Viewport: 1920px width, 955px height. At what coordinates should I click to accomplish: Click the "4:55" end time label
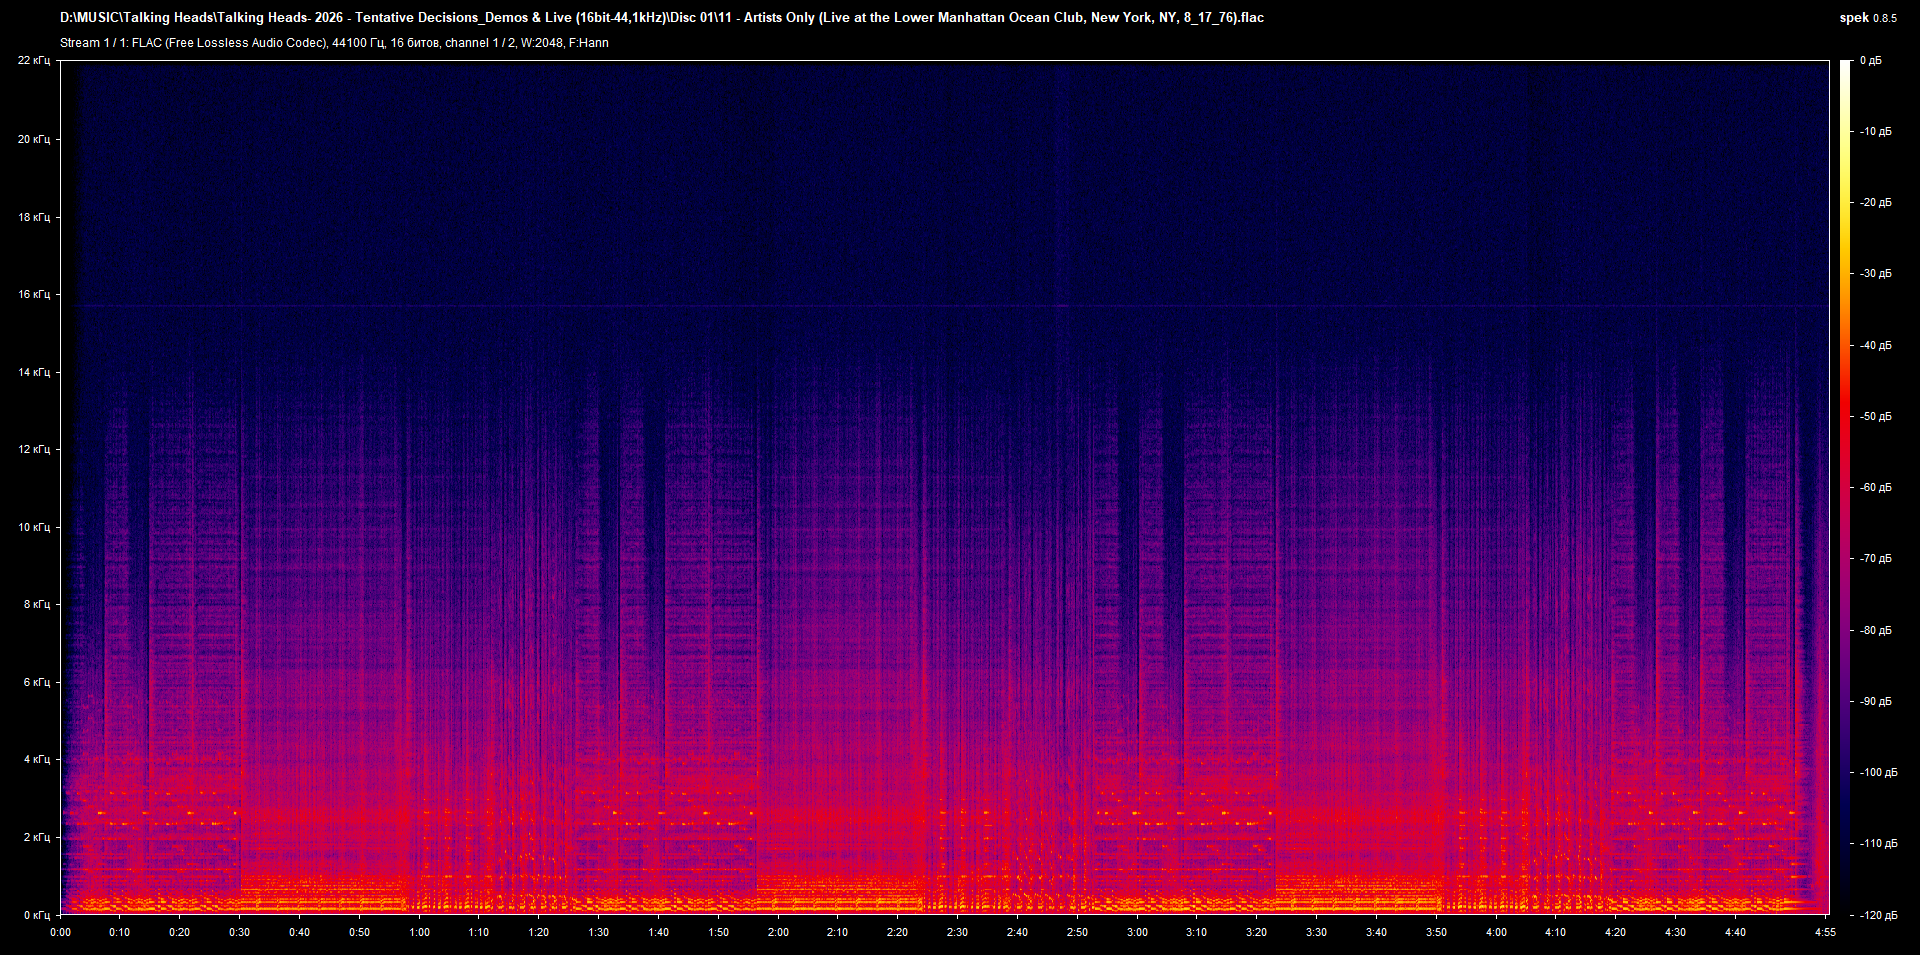pos(1828,931)
